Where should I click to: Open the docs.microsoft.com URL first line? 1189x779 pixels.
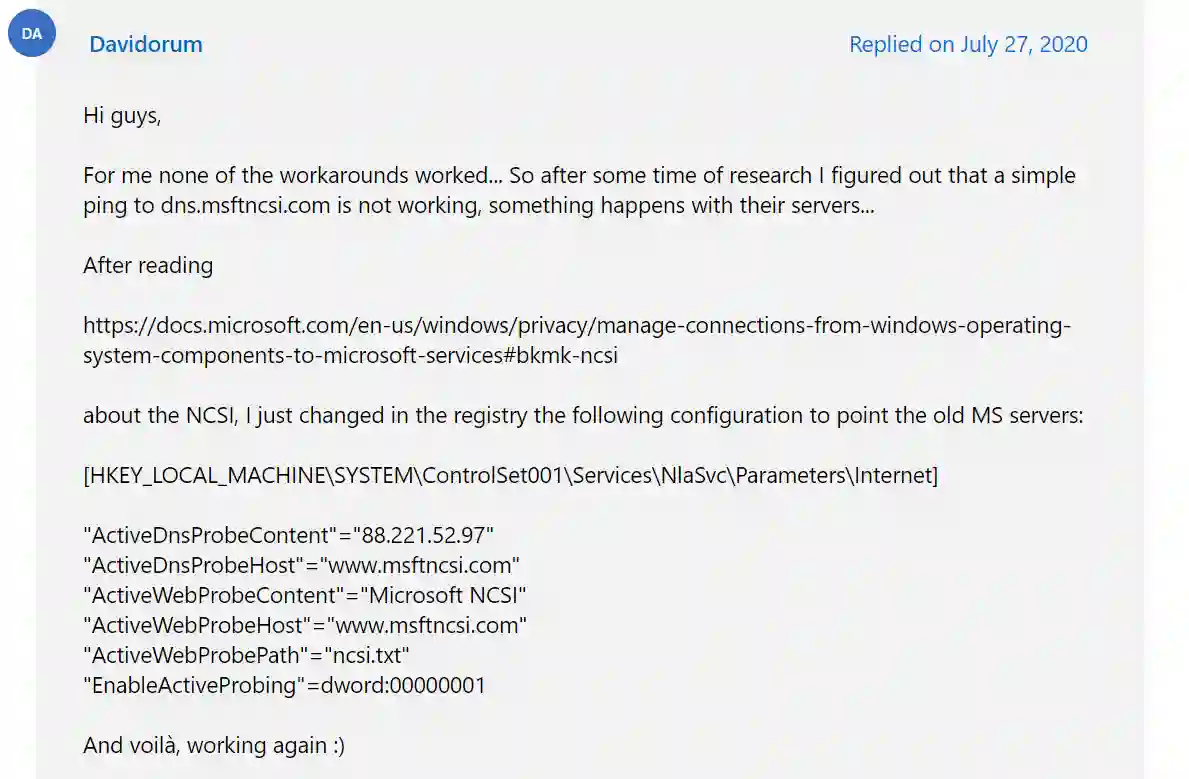pos(577,325)
